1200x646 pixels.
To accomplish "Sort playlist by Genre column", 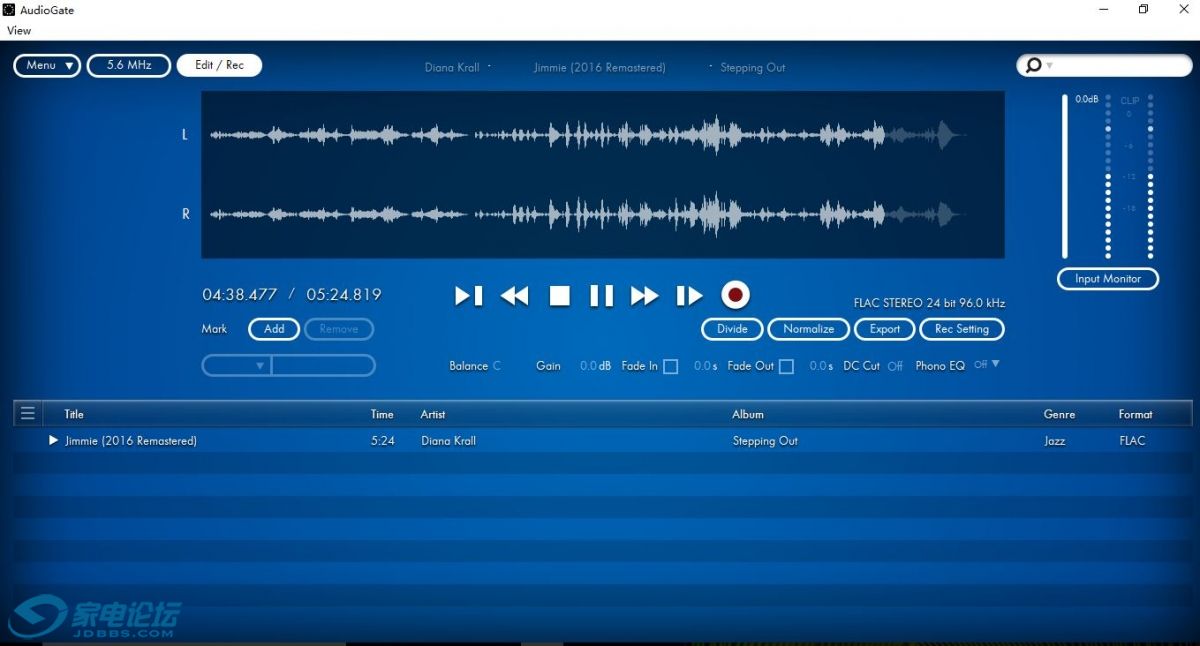I will click(x=1060, y=414).
